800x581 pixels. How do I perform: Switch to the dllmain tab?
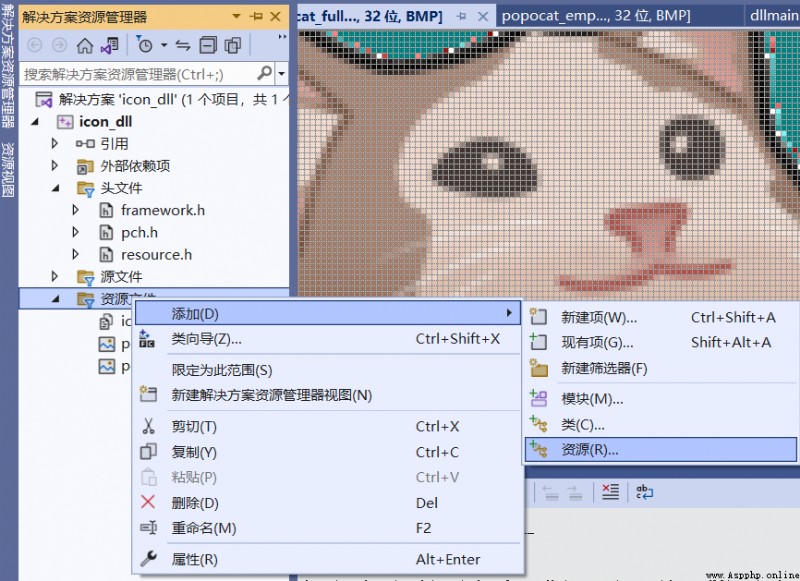tap(773, 16)
